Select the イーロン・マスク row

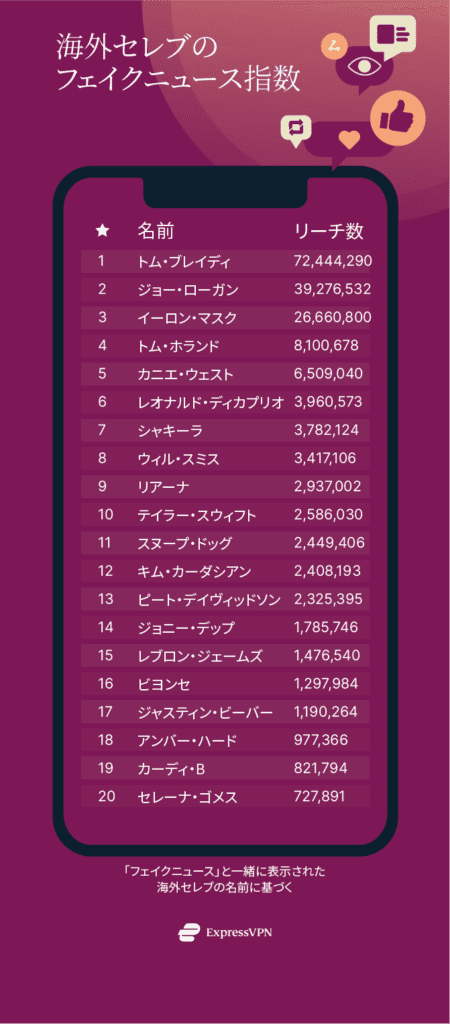225,317
